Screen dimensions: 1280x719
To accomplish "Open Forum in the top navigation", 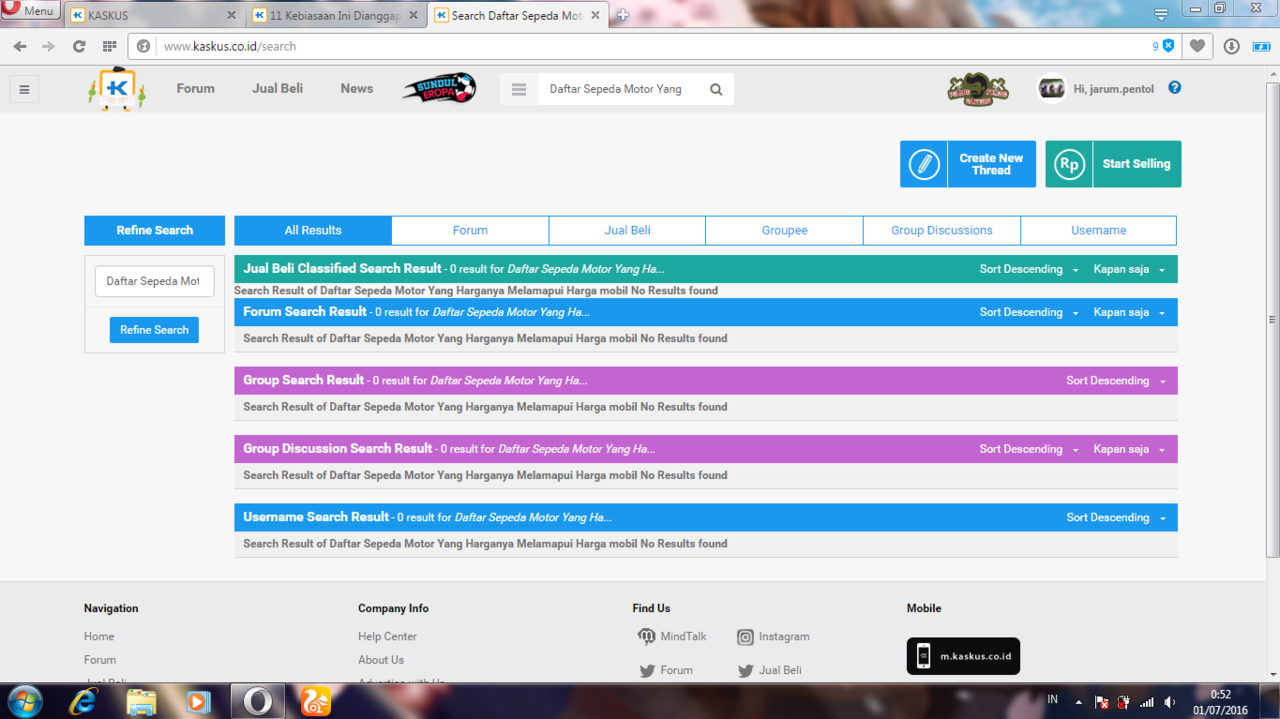I will 195,89.
